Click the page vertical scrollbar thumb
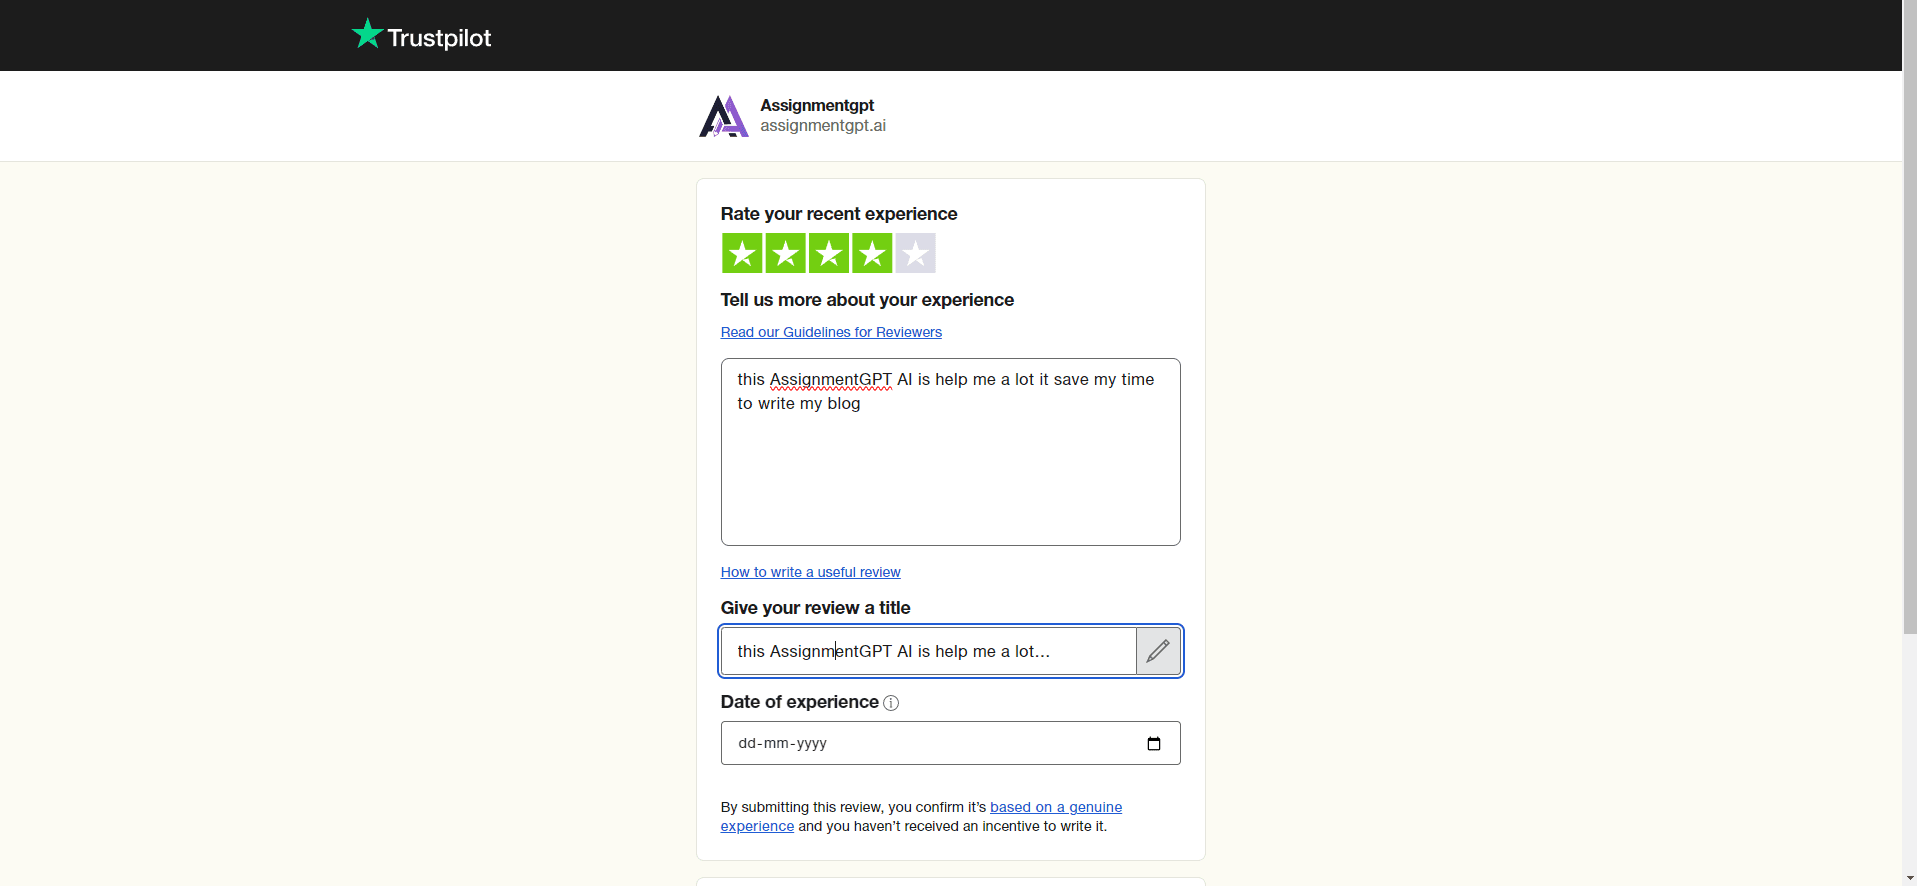Screen dimensions: 1917x886 1909,317
